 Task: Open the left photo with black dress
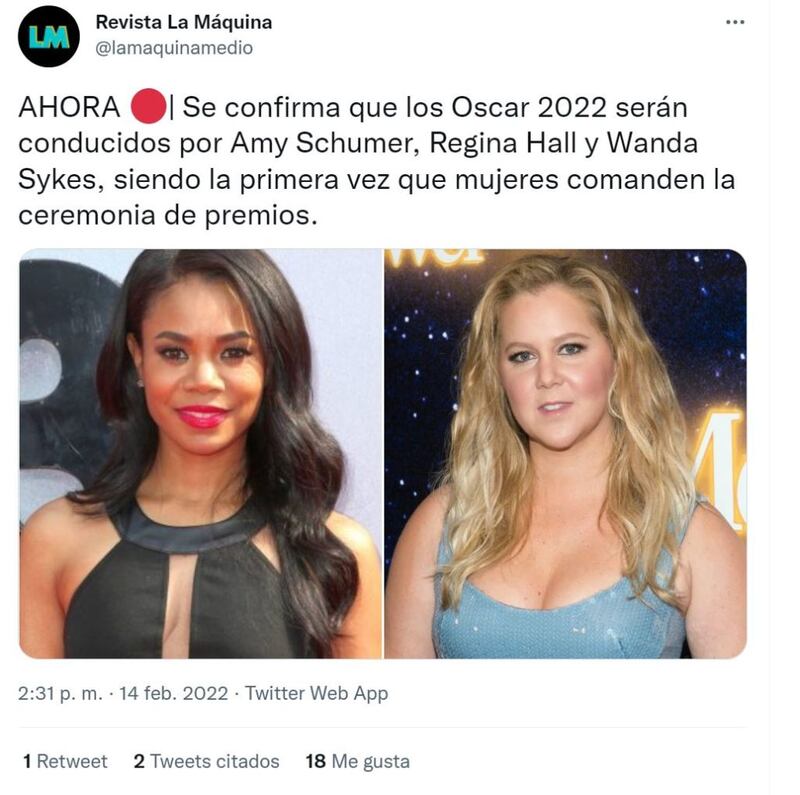200,454
